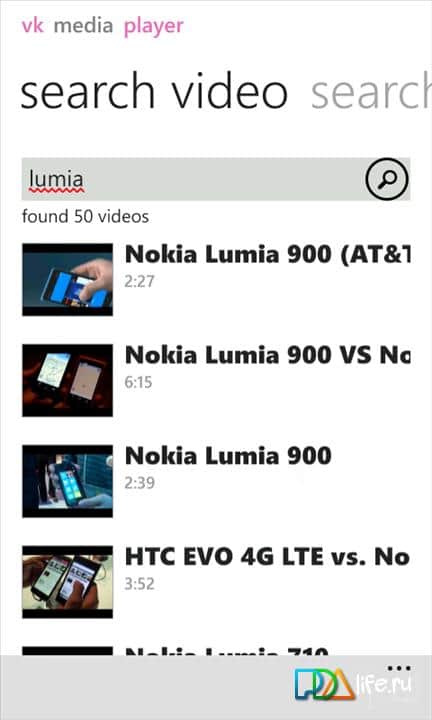The image size is (432, 720).
Task: Play the Nokia Lumia 900 title
Action: click(x=228, y=456)
